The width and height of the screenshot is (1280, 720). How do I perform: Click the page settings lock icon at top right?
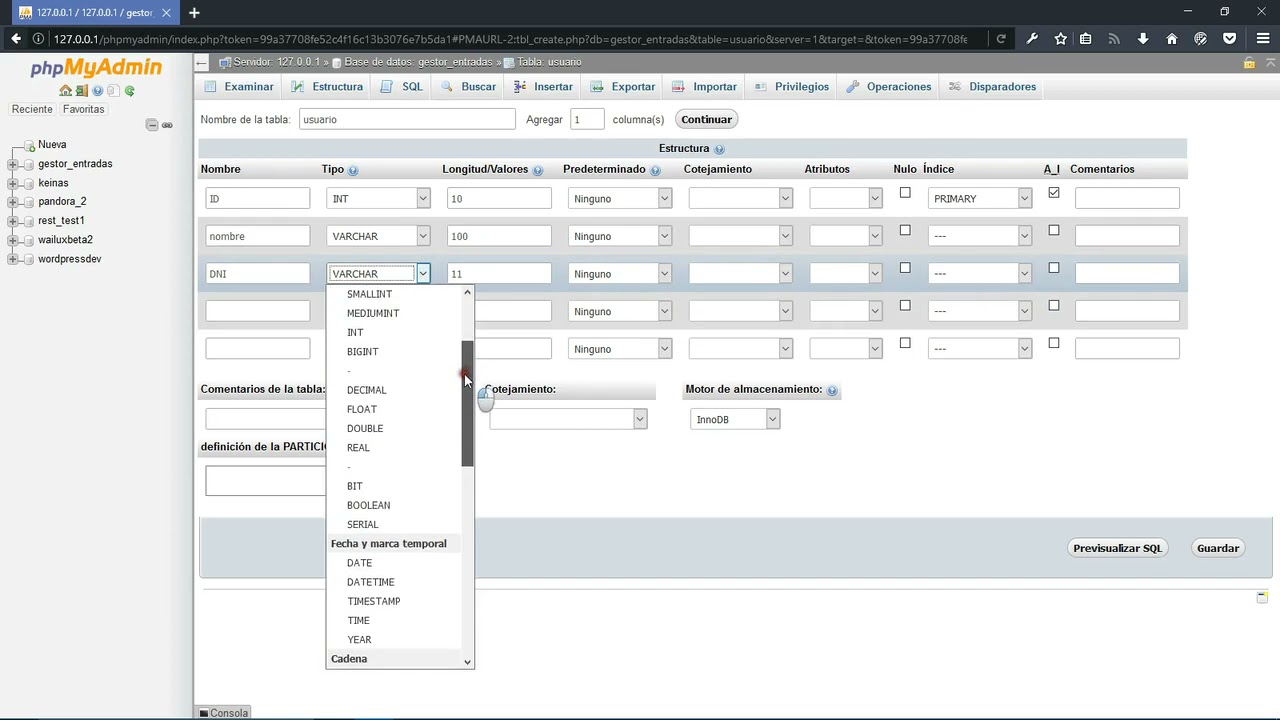tap(1249, 62)
